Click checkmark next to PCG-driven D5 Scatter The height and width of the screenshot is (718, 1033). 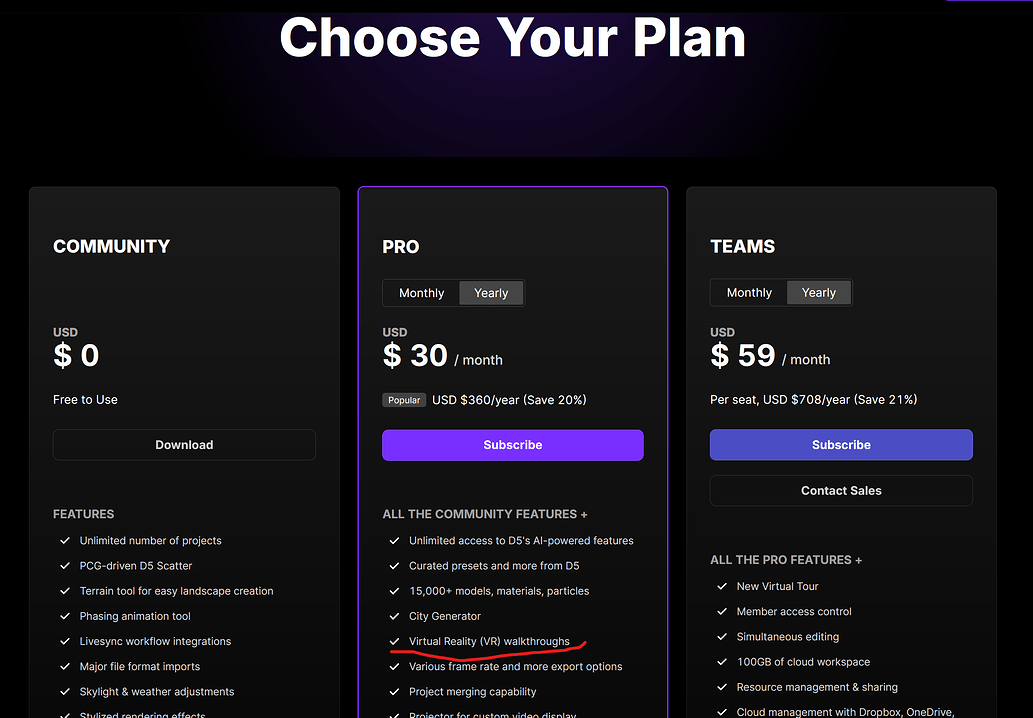tap(65, 566)
